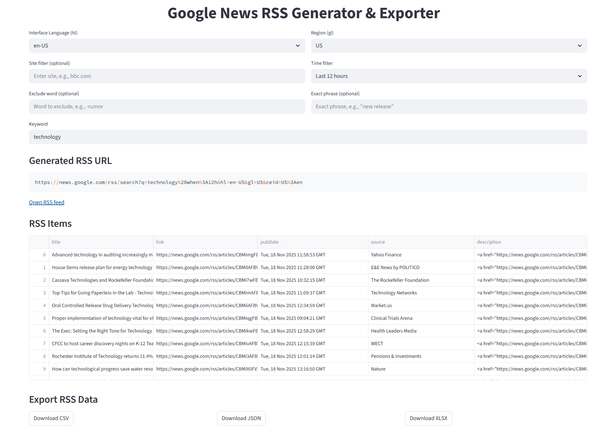Viewport: 616px width, 438px height.
Task: Click the Download XLSX button
Action: point(428,418)
